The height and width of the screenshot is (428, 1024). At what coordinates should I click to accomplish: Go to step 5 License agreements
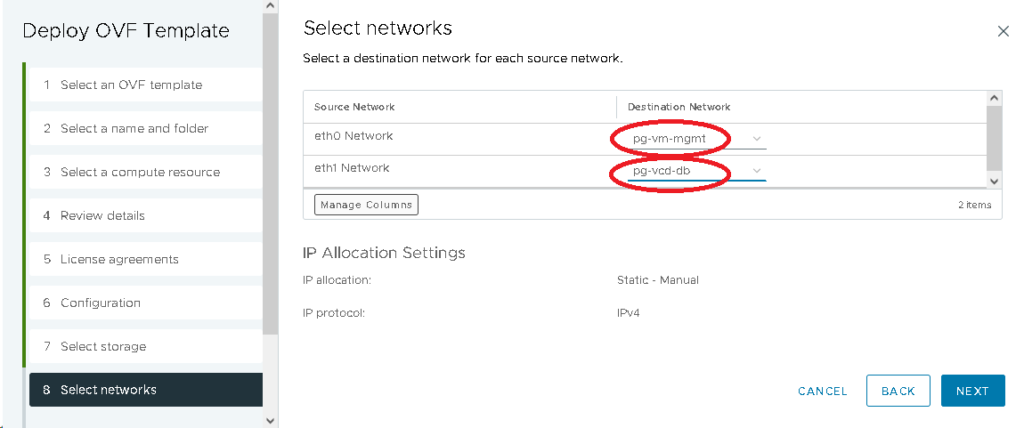[x=119, y=259]
